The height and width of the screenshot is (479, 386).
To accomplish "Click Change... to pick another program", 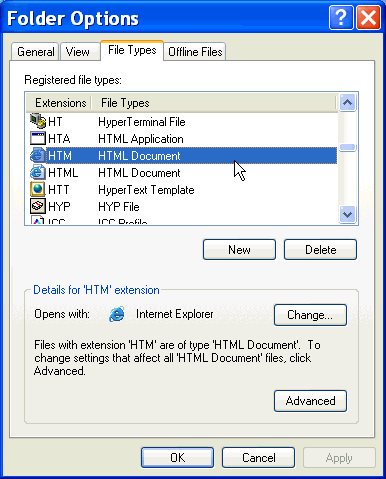I will pos(310,315).
